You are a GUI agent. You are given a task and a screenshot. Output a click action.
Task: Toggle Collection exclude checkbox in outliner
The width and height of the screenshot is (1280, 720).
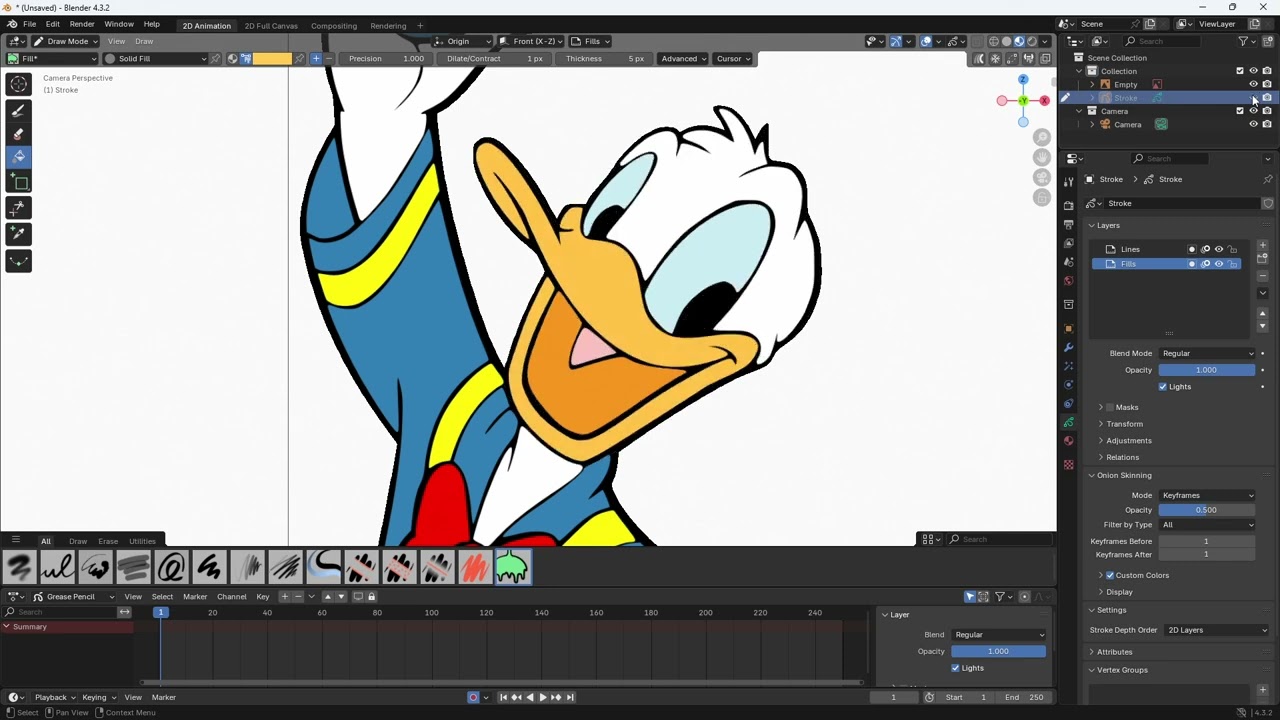pyautogui.click(x=1240, y=71)
